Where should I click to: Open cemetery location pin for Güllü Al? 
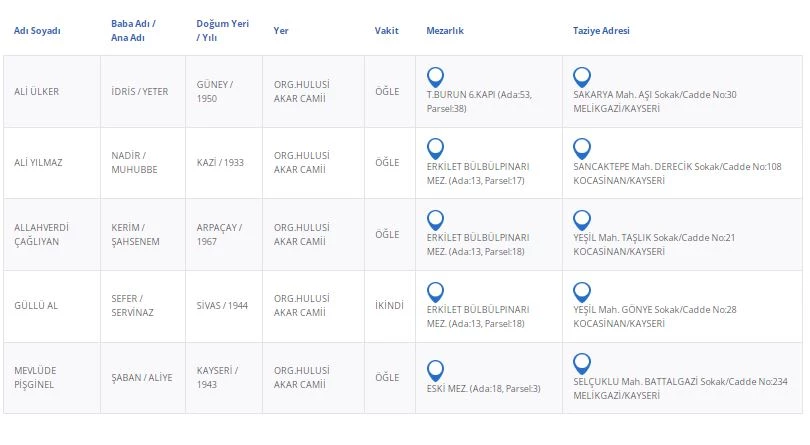(x=435, y=291)
